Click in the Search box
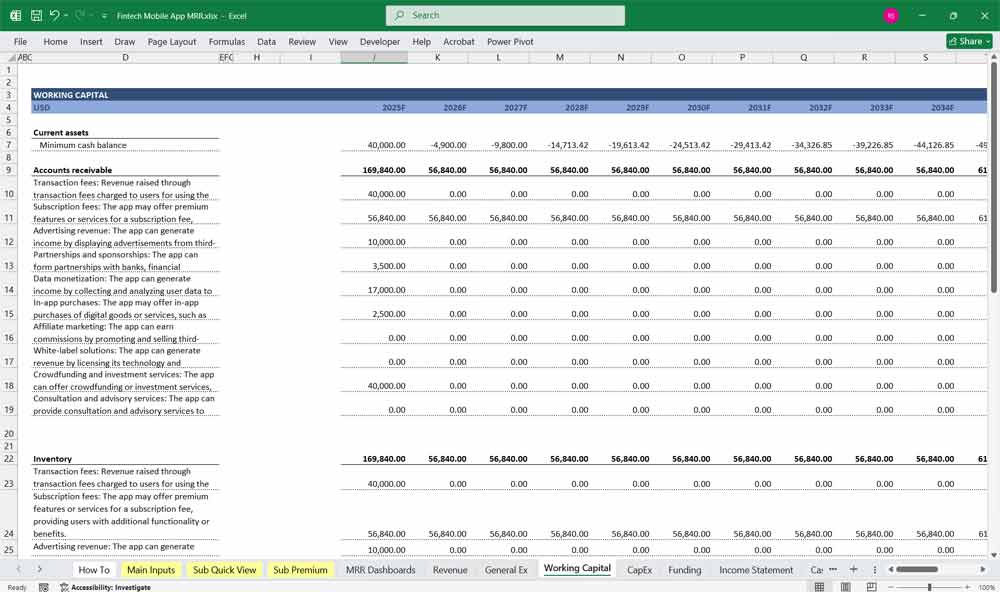Image resolution: width=1000 pixels, height=592 pixels. (505, 15)
